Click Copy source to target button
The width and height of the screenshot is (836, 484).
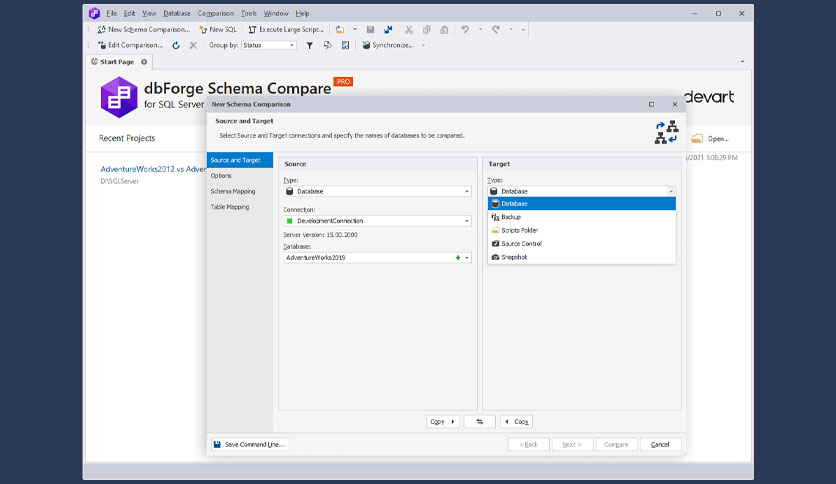pyautogui.click(x=442, y=422)
